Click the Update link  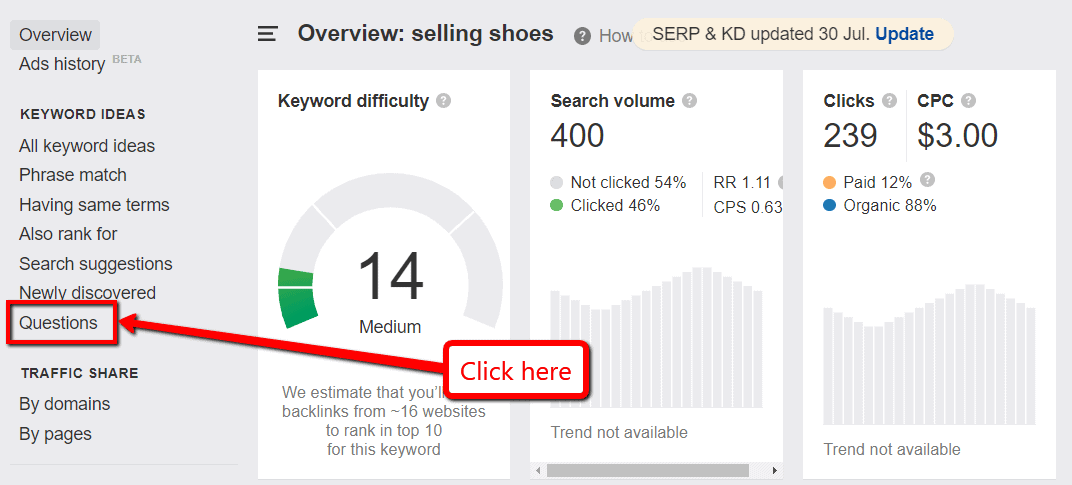(x=904, y=34)
